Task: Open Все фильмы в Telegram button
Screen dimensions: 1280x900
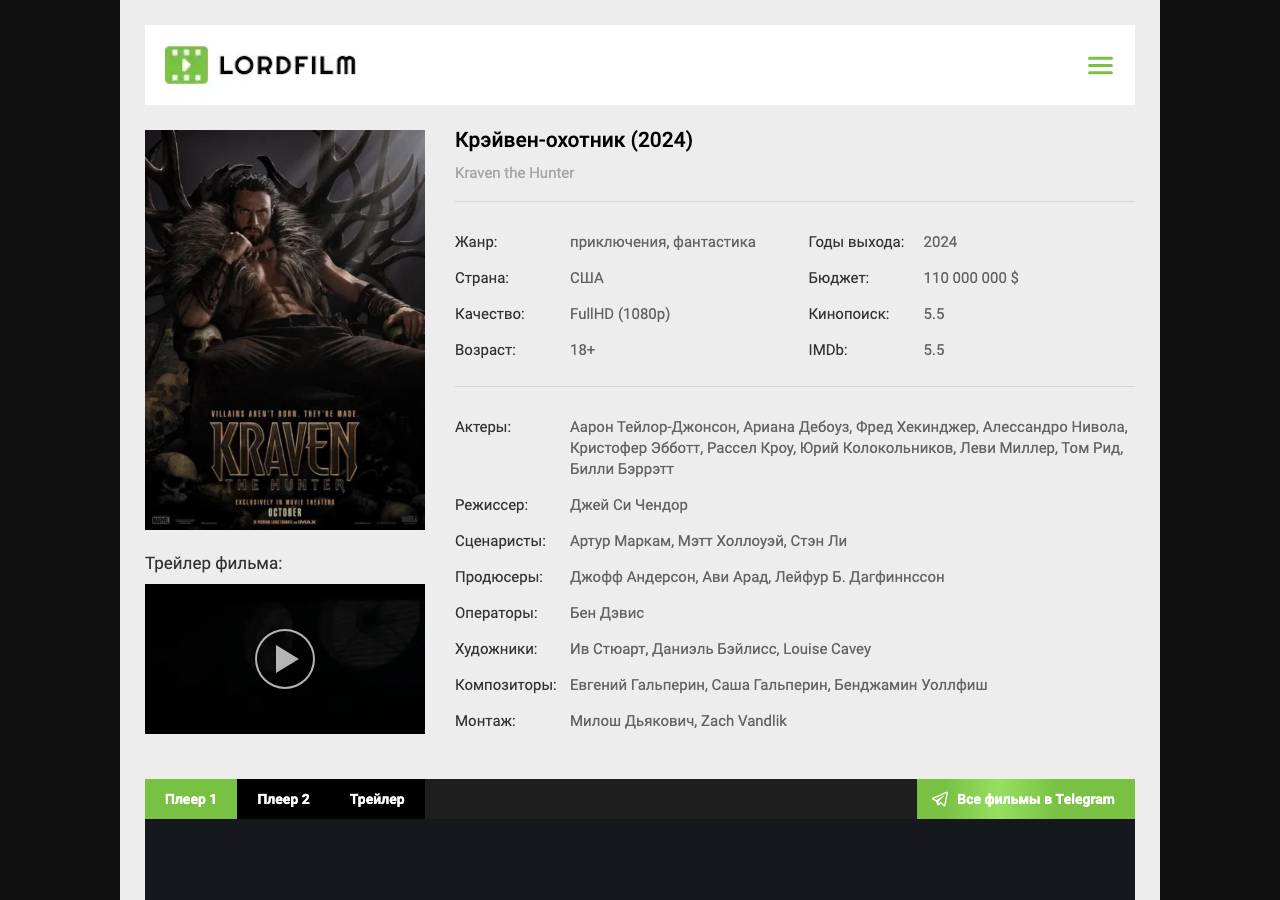Action: tap(1026, 799)
